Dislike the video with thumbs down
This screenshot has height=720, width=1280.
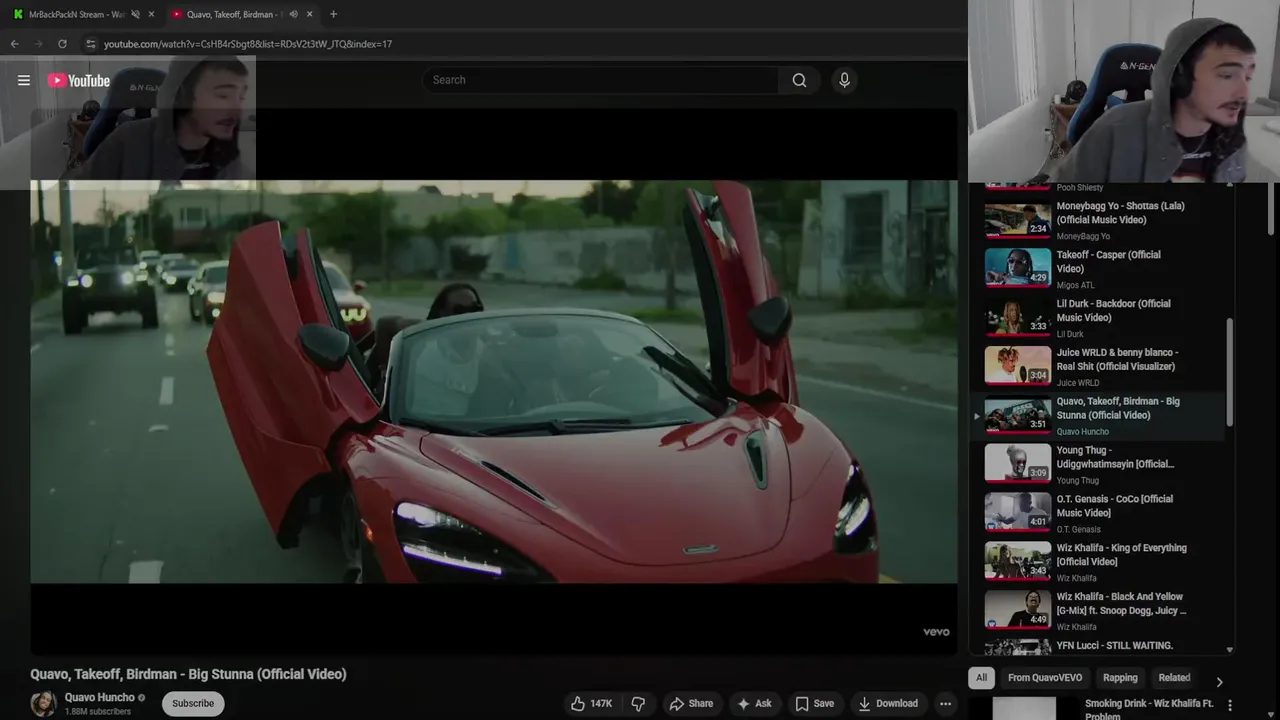click(638, 703)
